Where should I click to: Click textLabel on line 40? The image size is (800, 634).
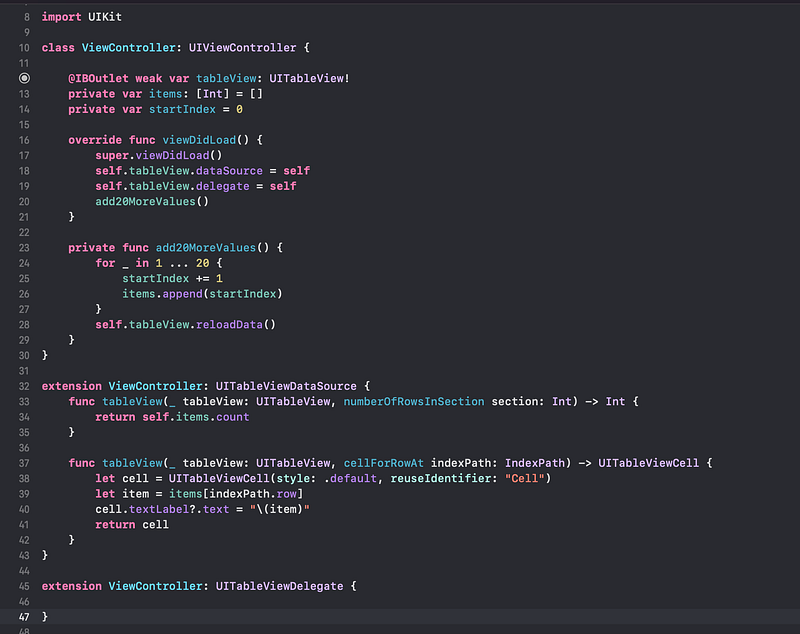tap(159, 509)
